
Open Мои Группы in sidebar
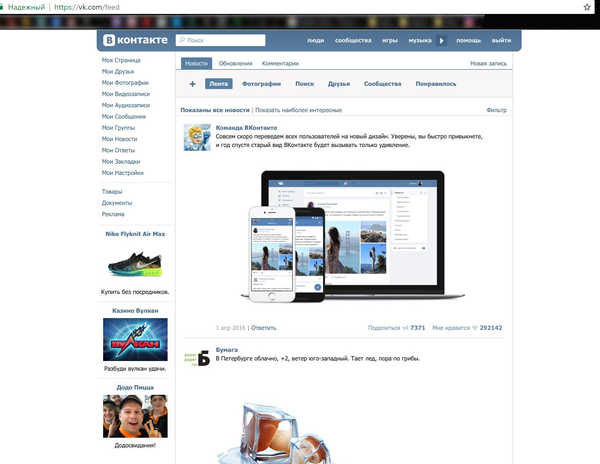coord(118,128)
